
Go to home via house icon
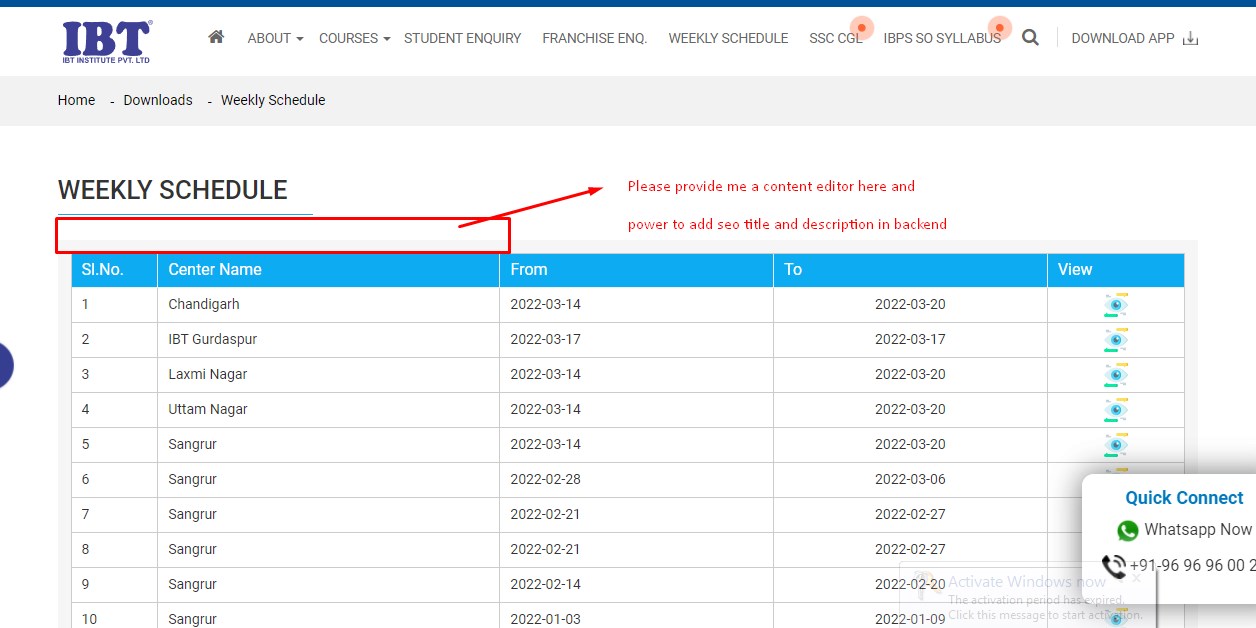tap(216, 37)
